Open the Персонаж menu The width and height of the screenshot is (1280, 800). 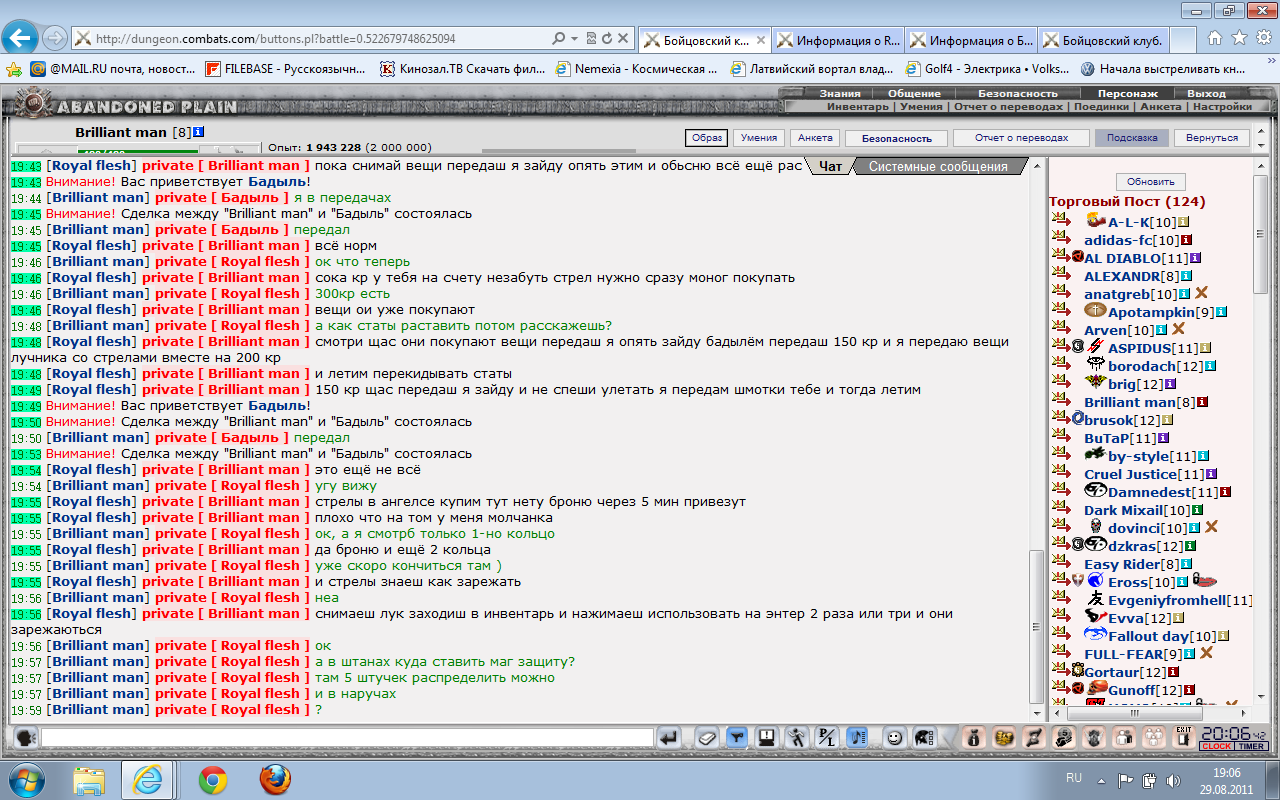pyautogui.click(x=1128, y=94)
